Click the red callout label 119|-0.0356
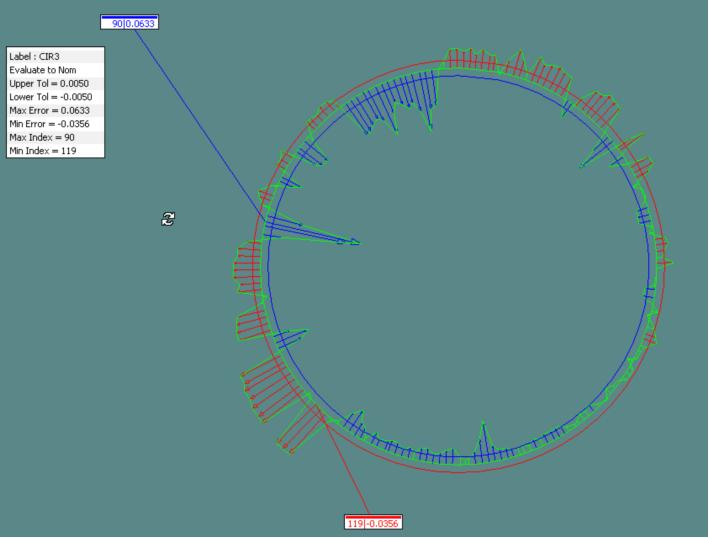This screenshot has height=538, width=709. (373, 522)
